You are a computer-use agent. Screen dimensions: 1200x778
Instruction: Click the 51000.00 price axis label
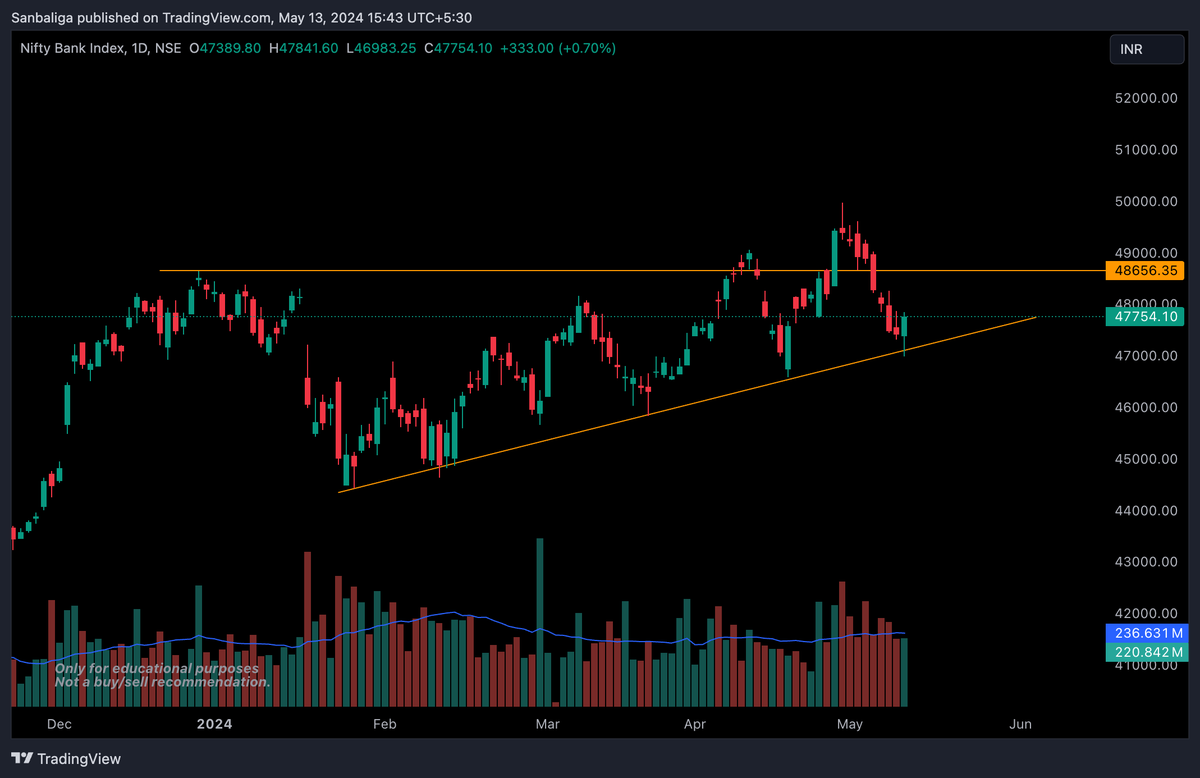(1145, 149)
